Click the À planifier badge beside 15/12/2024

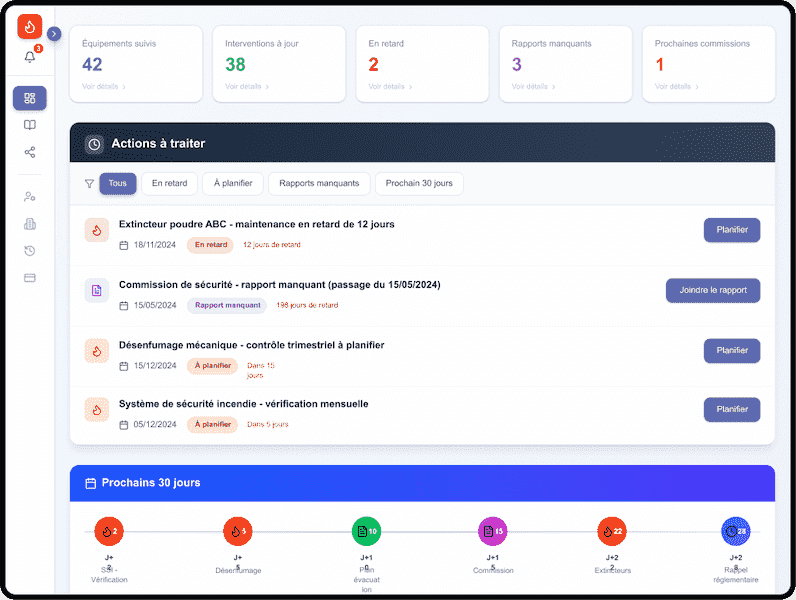[213, 365]
